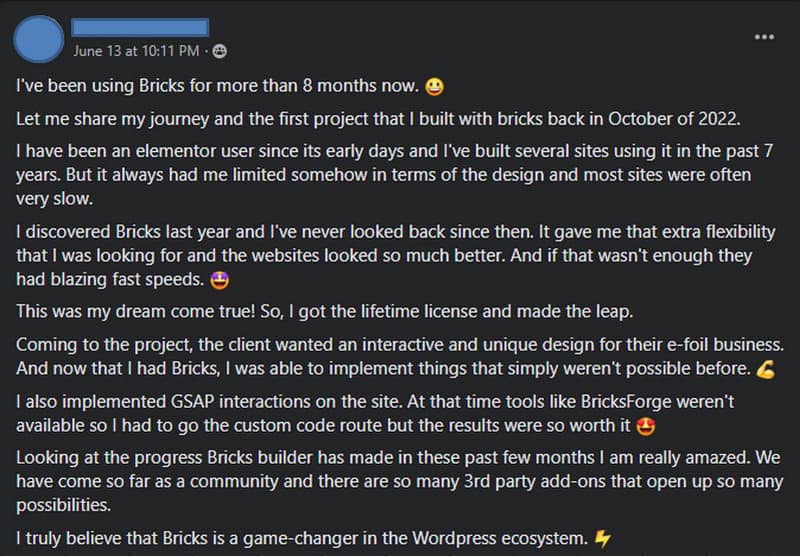Click the flexed bicep emoji
Image resolution: width=800 pixels, height=557 pixels.
pyautogui.click(x=766, y=369)
